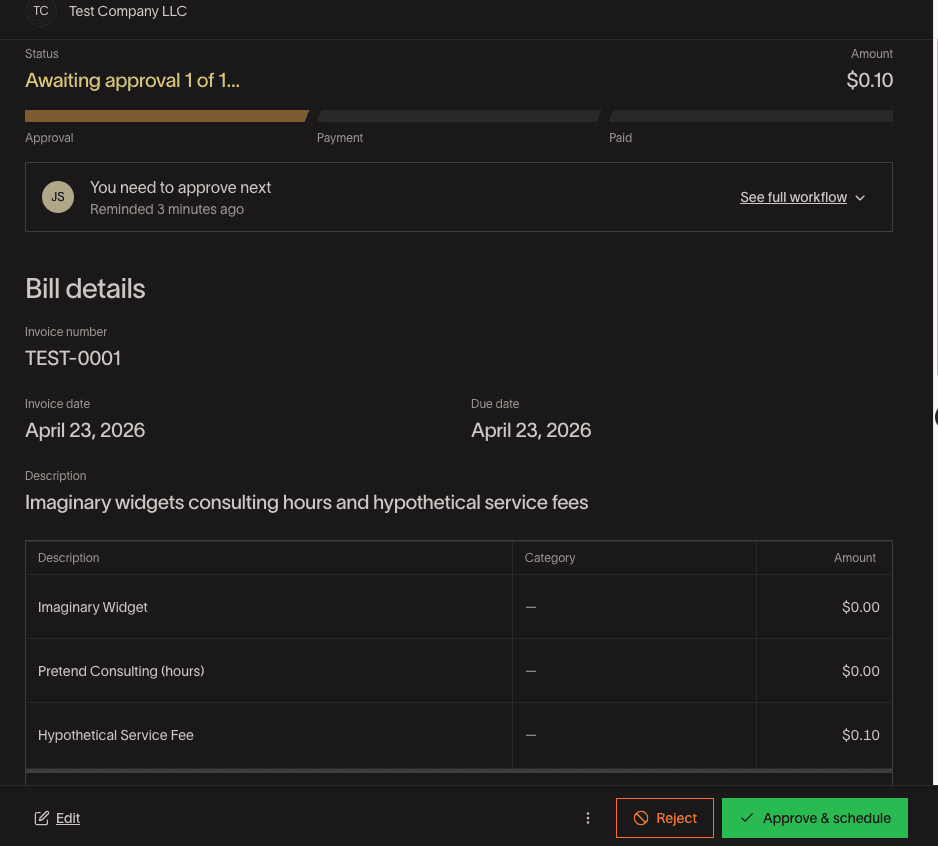Click the Invoice date April 23, 2026

(x=85, y=430)
